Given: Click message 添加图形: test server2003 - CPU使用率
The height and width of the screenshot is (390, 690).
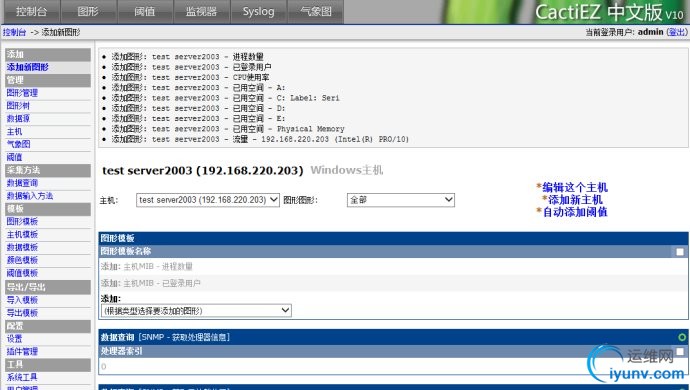Looking at the screenshot, I should (x=191, y=77).
